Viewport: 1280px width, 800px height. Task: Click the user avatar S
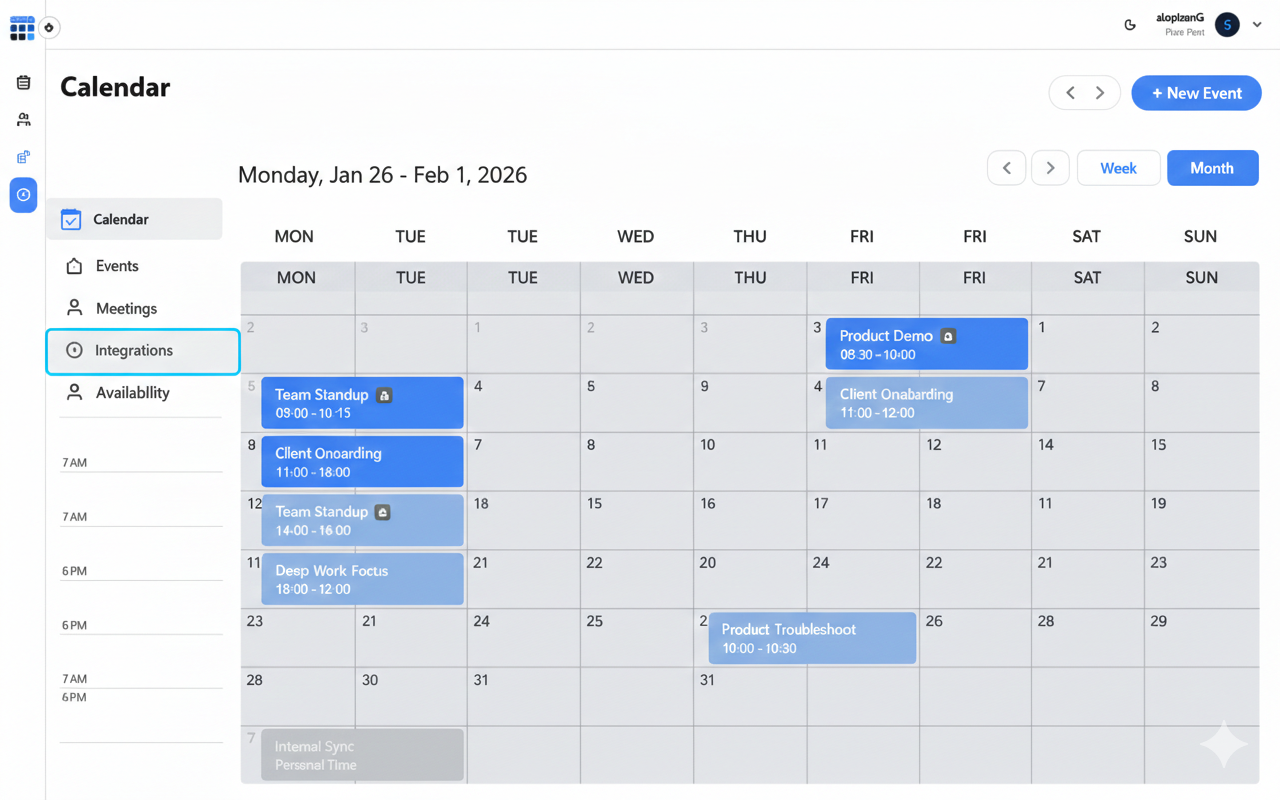[x=1227, y=25]
